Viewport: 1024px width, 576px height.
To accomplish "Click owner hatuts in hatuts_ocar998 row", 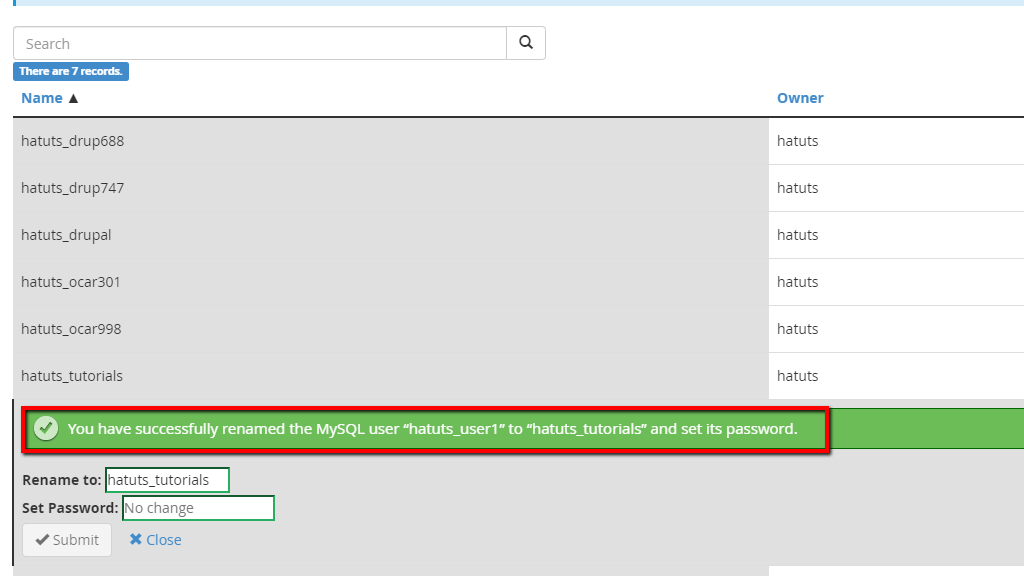I will click(x=797, y=329).
